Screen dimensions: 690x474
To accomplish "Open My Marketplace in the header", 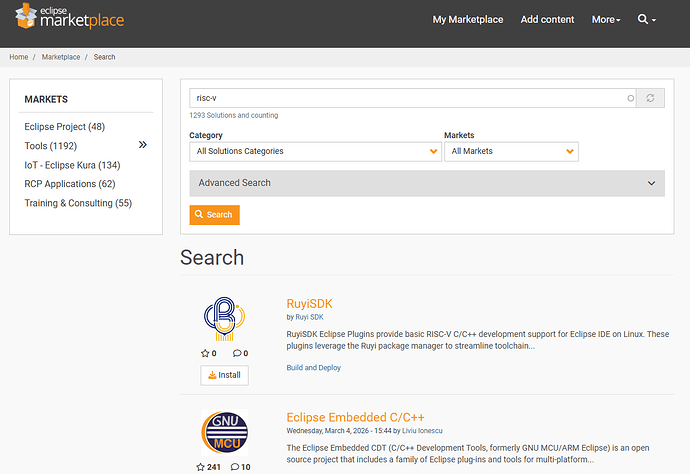I will (x=468, y=19).
